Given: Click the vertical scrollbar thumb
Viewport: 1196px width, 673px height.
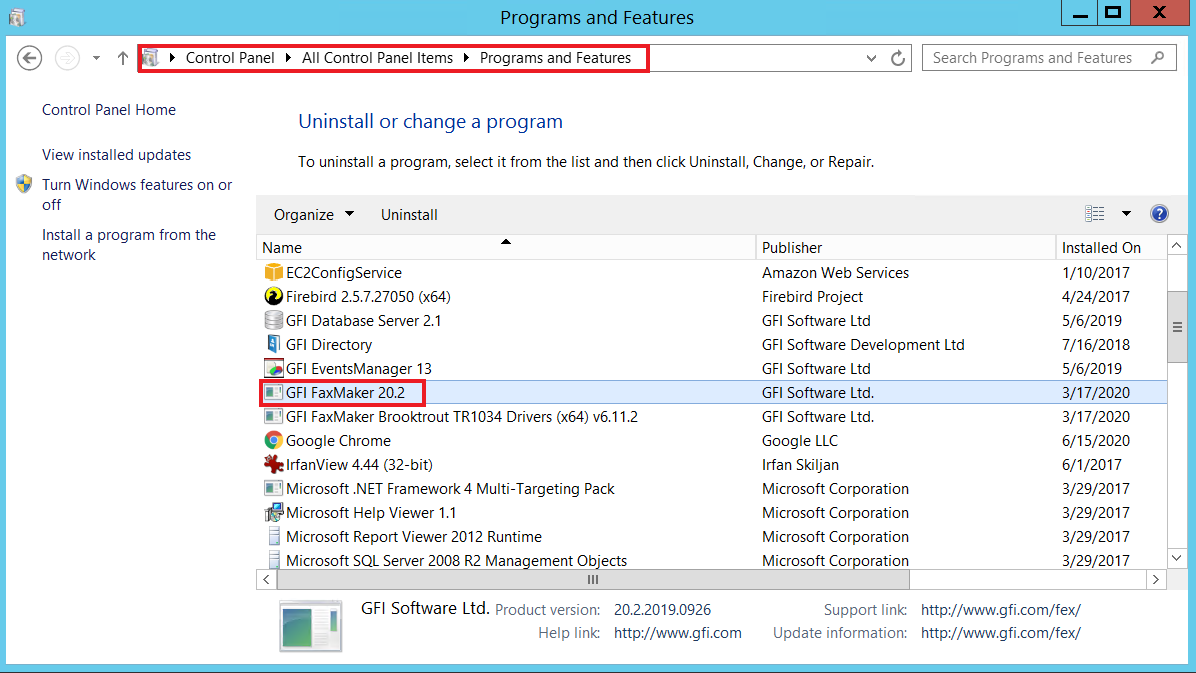Looking at the screenshot, I should pos(1177,327).
